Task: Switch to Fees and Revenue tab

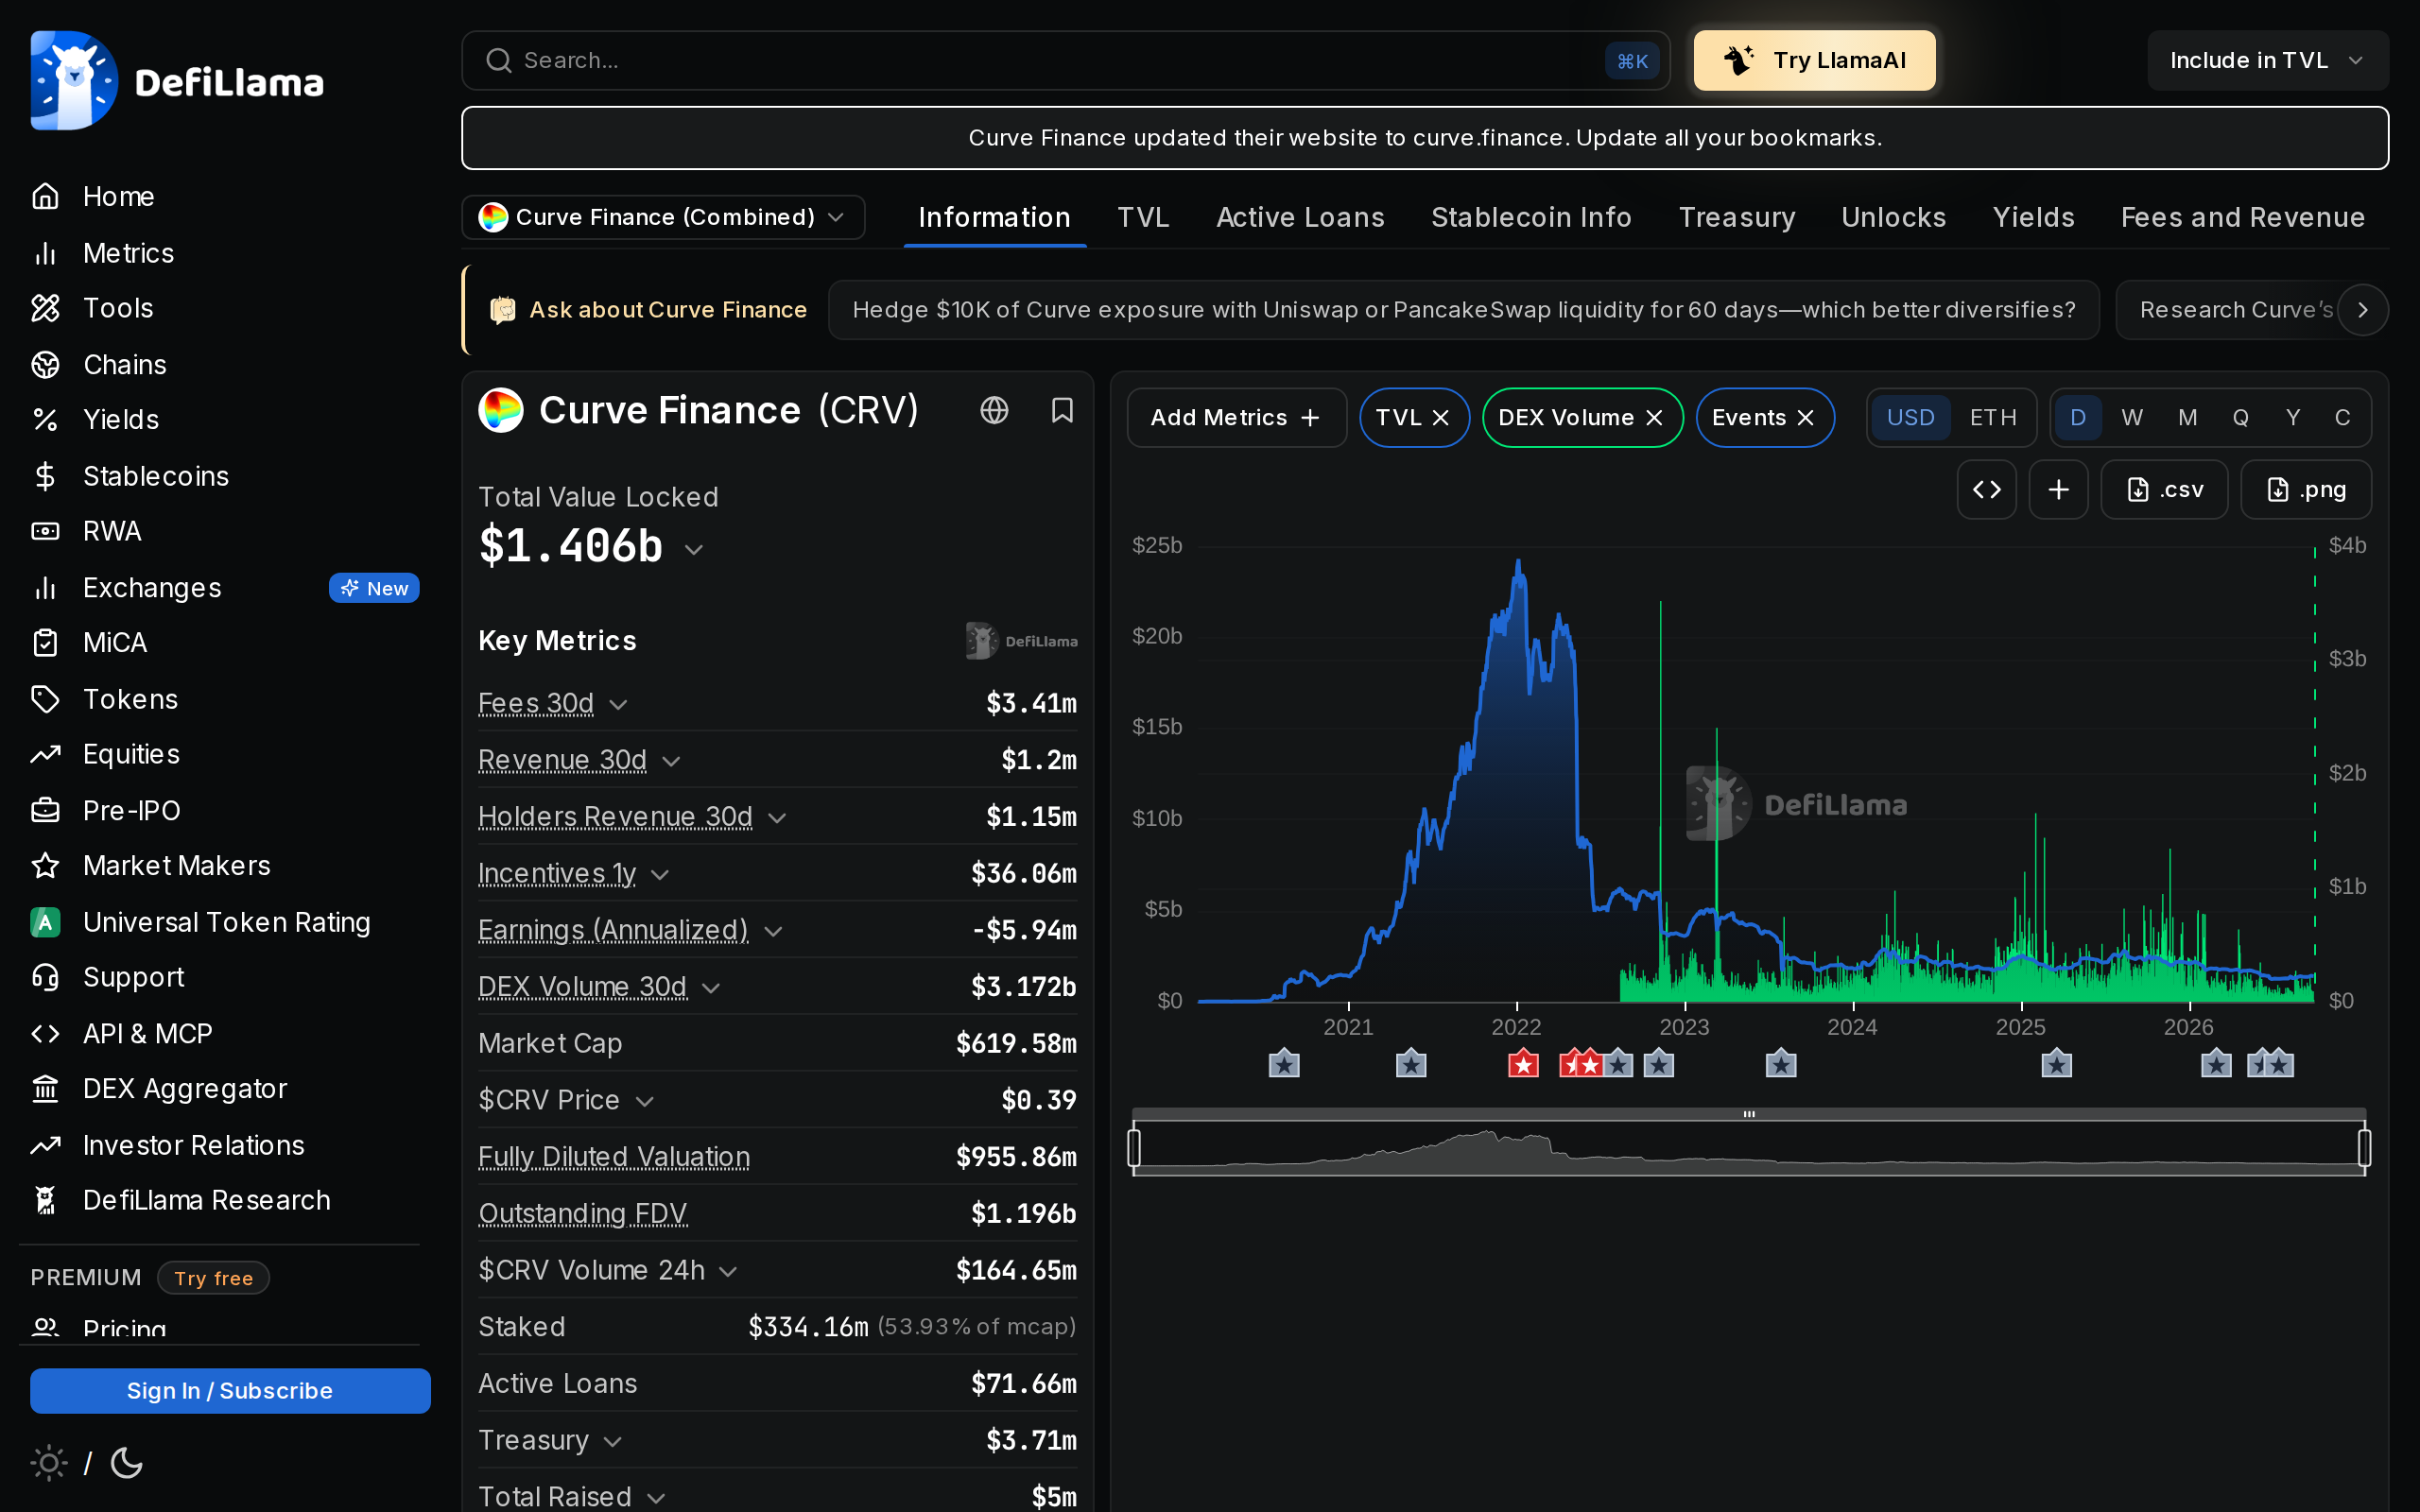Action: [2243, 217]
